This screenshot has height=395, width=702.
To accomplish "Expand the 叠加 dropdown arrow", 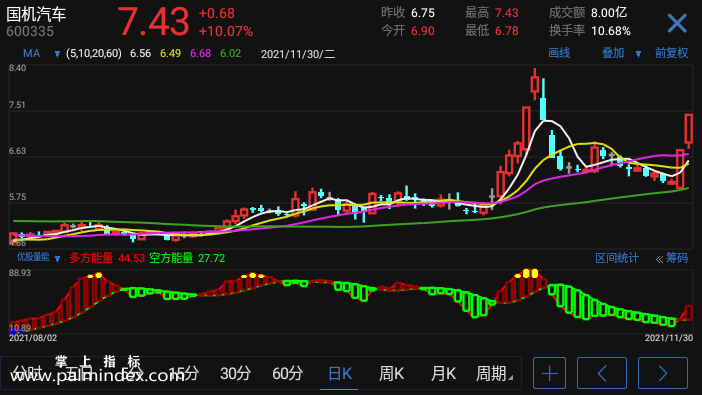I will click(638, 54).
